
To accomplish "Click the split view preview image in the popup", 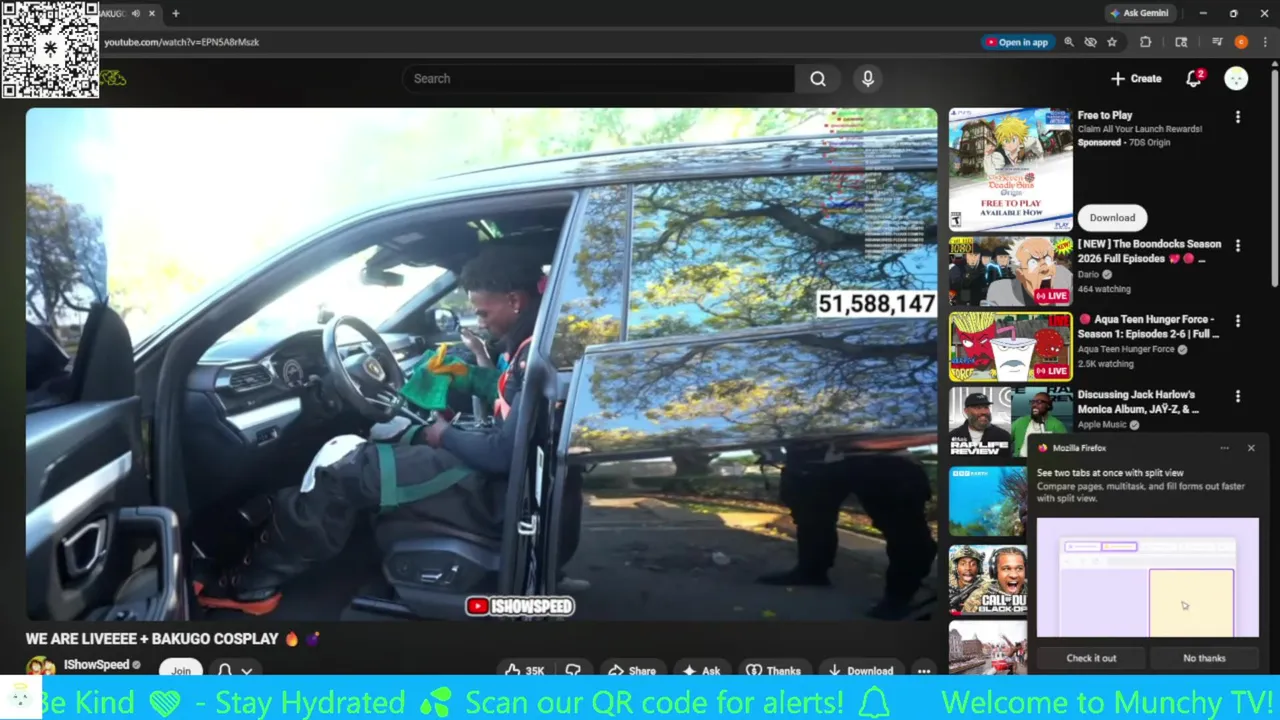I will (1148, 577).
